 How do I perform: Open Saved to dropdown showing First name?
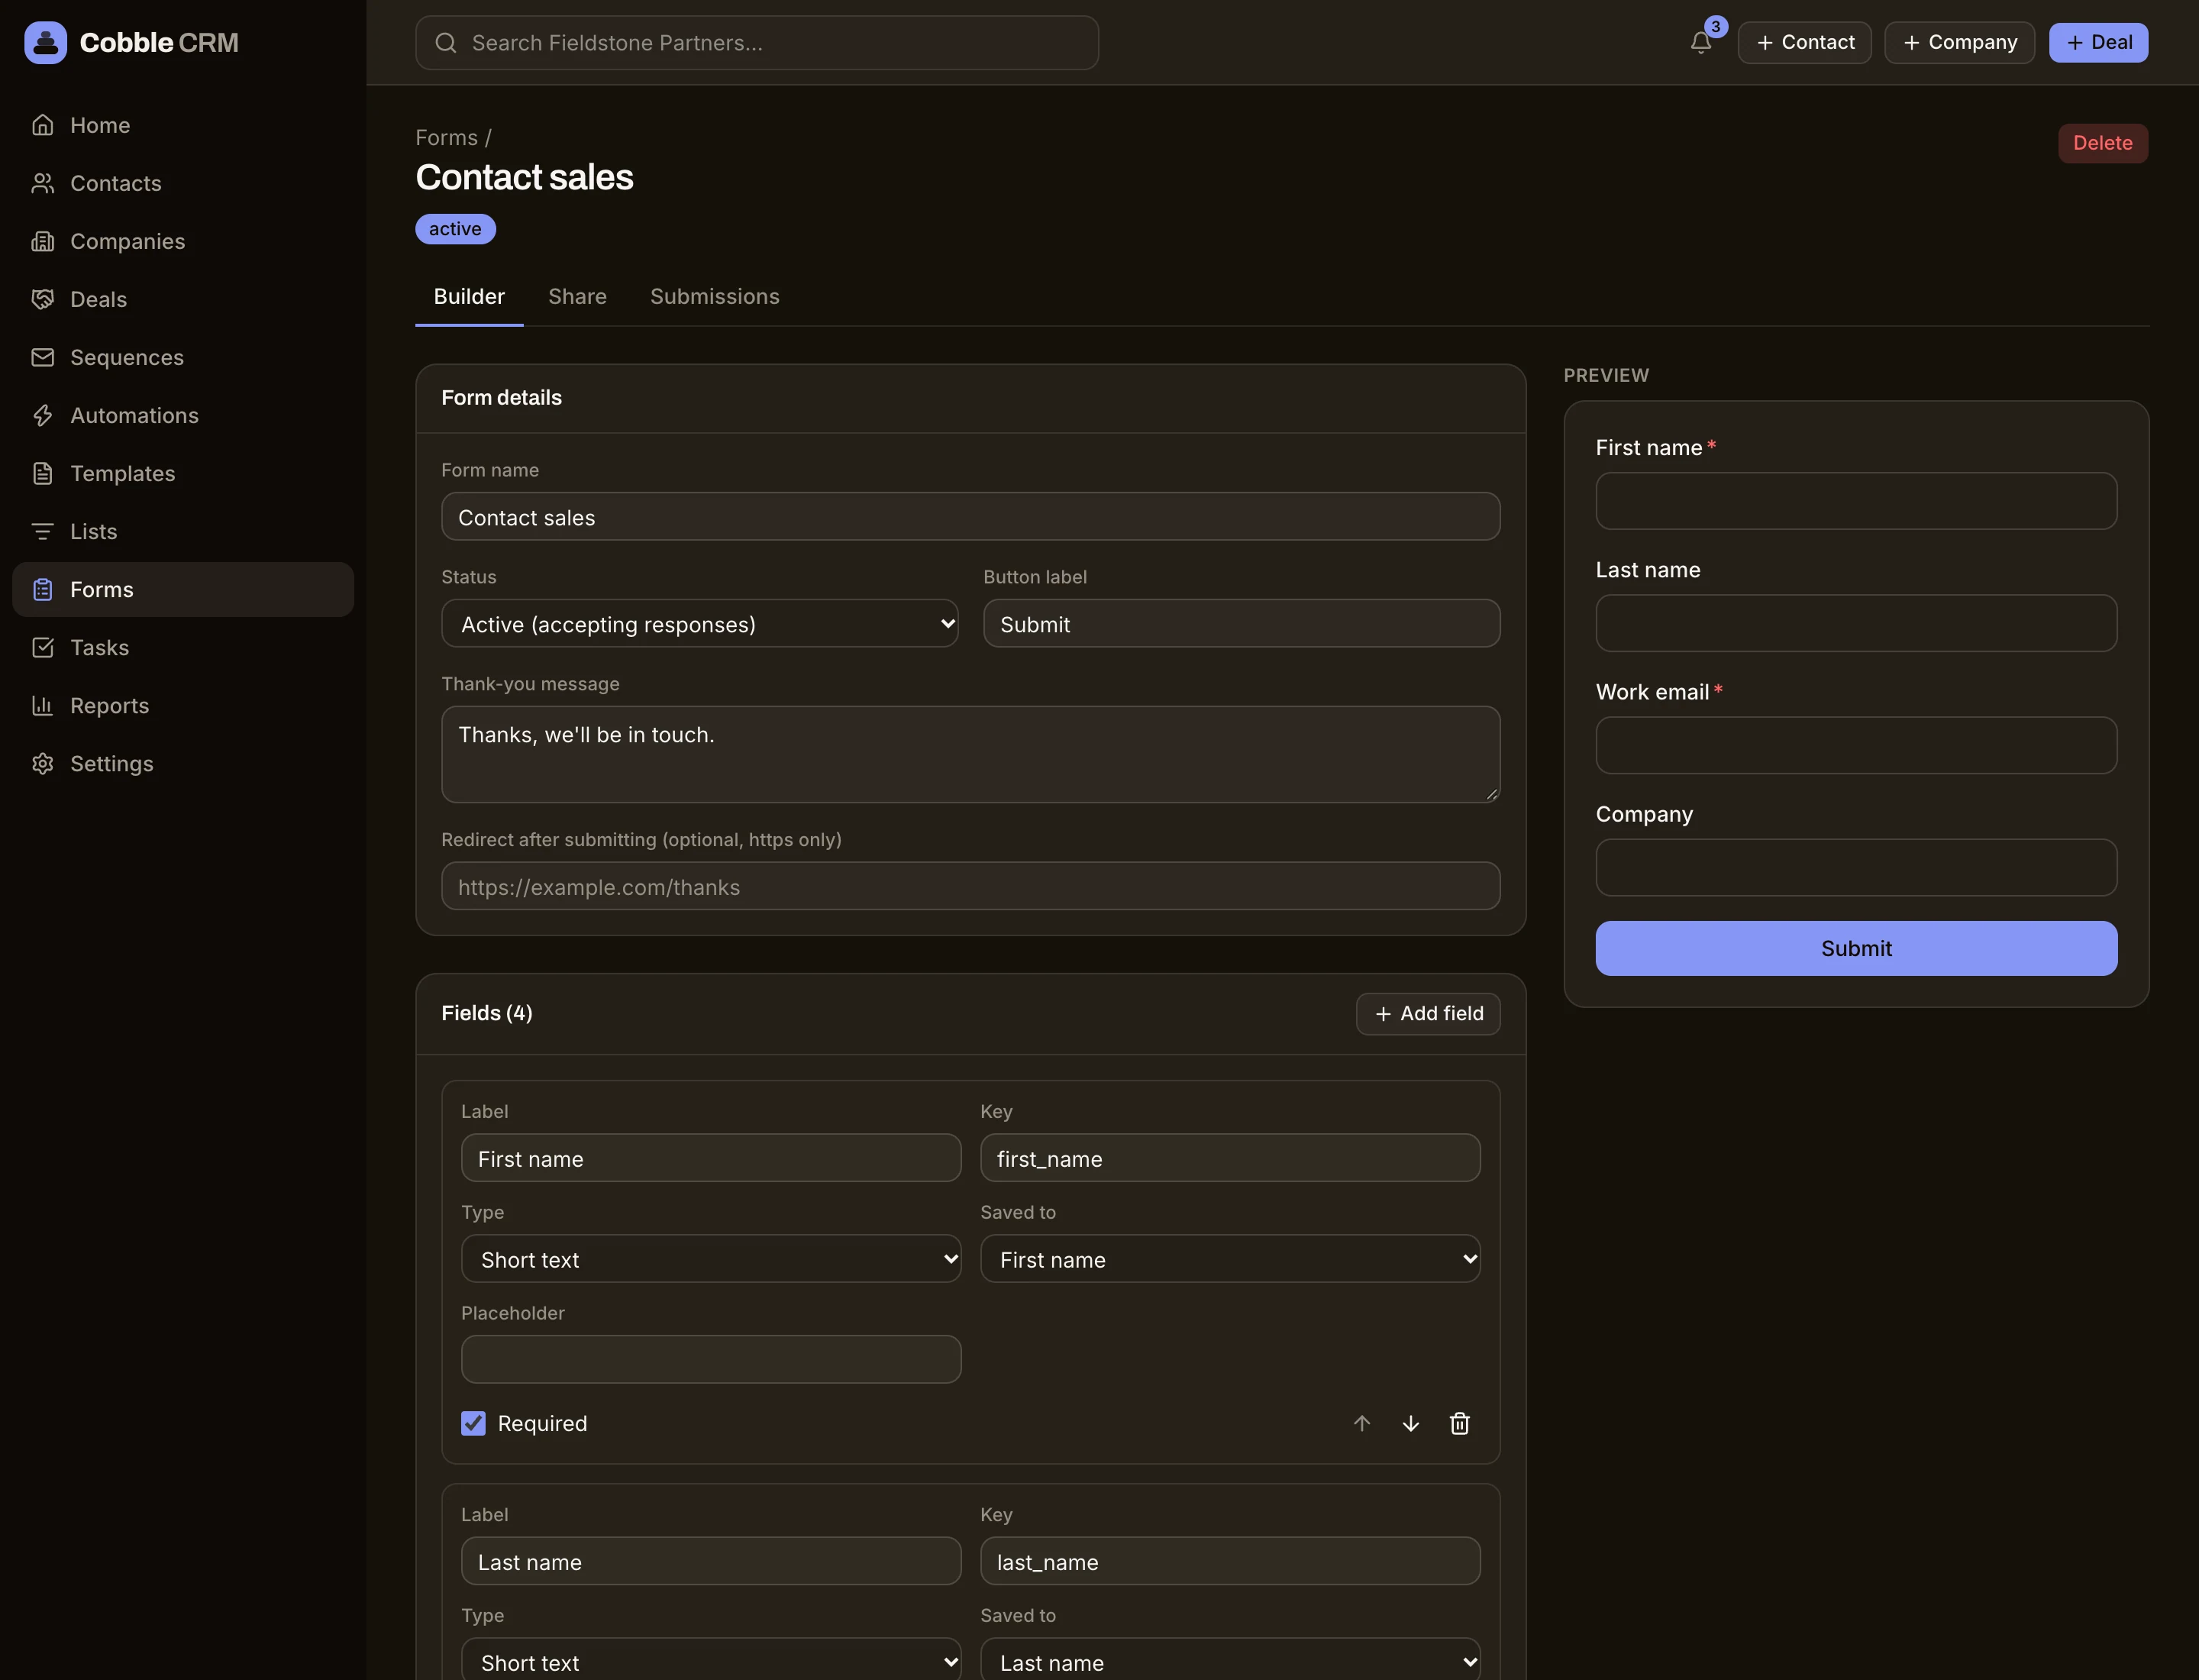click(x=1230, y=1259)
